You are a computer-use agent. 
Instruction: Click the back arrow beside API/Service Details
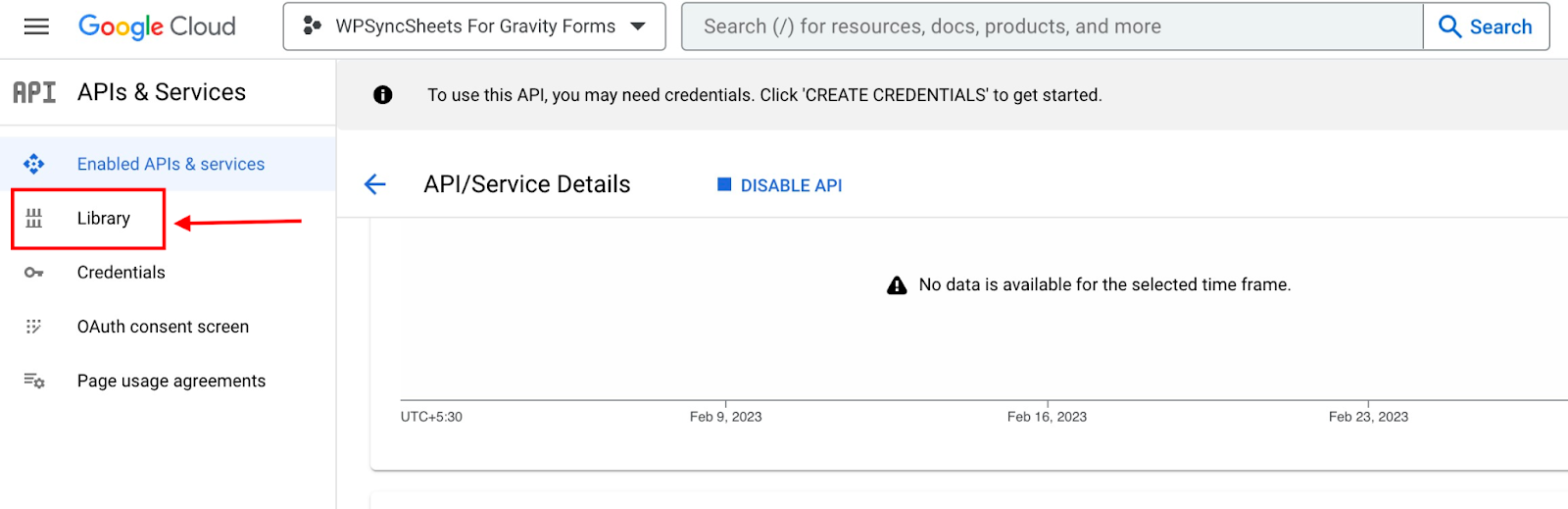375,184
